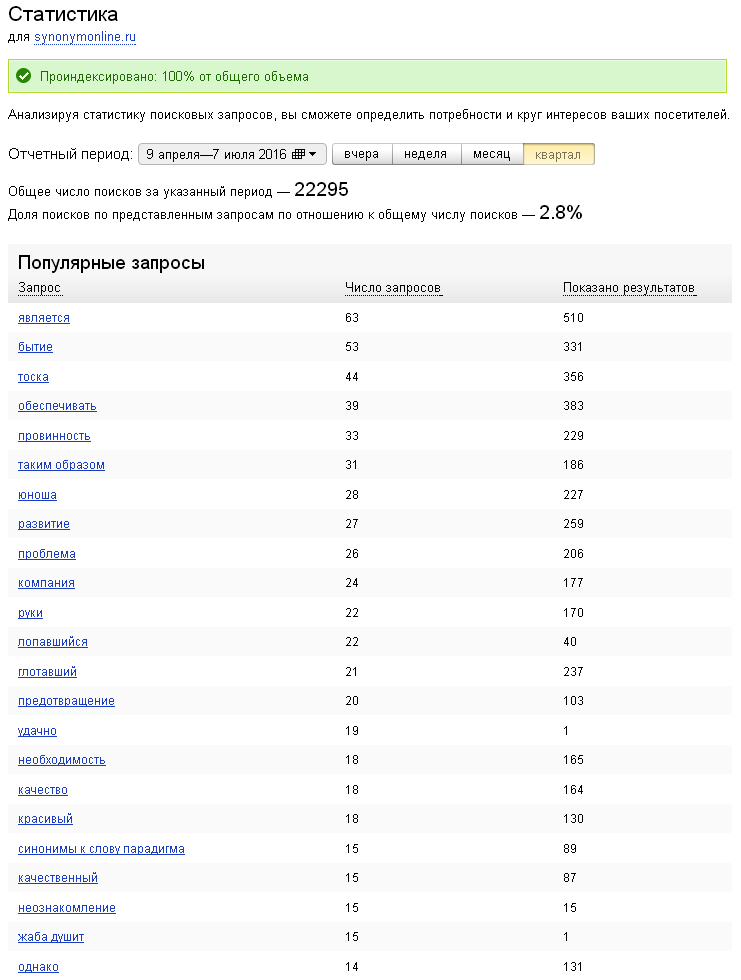Click the "предотвращение" query link
741x980 pixels.
coord(66,701)
